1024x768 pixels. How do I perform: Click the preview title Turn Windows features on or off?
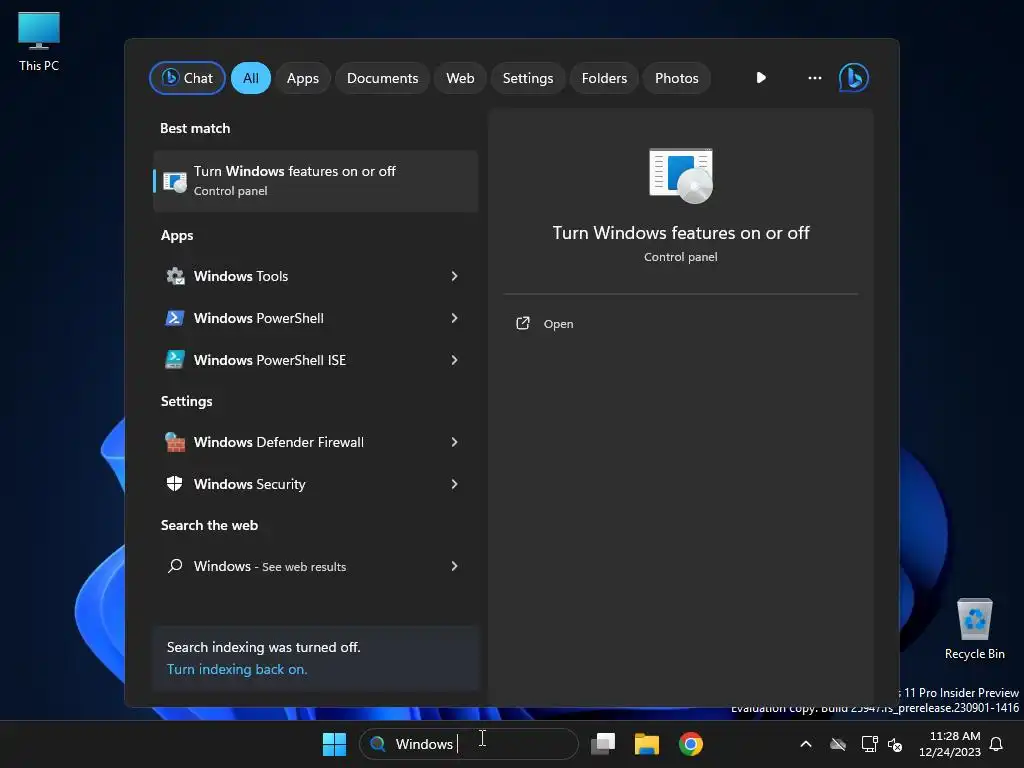tap(680, 233)
